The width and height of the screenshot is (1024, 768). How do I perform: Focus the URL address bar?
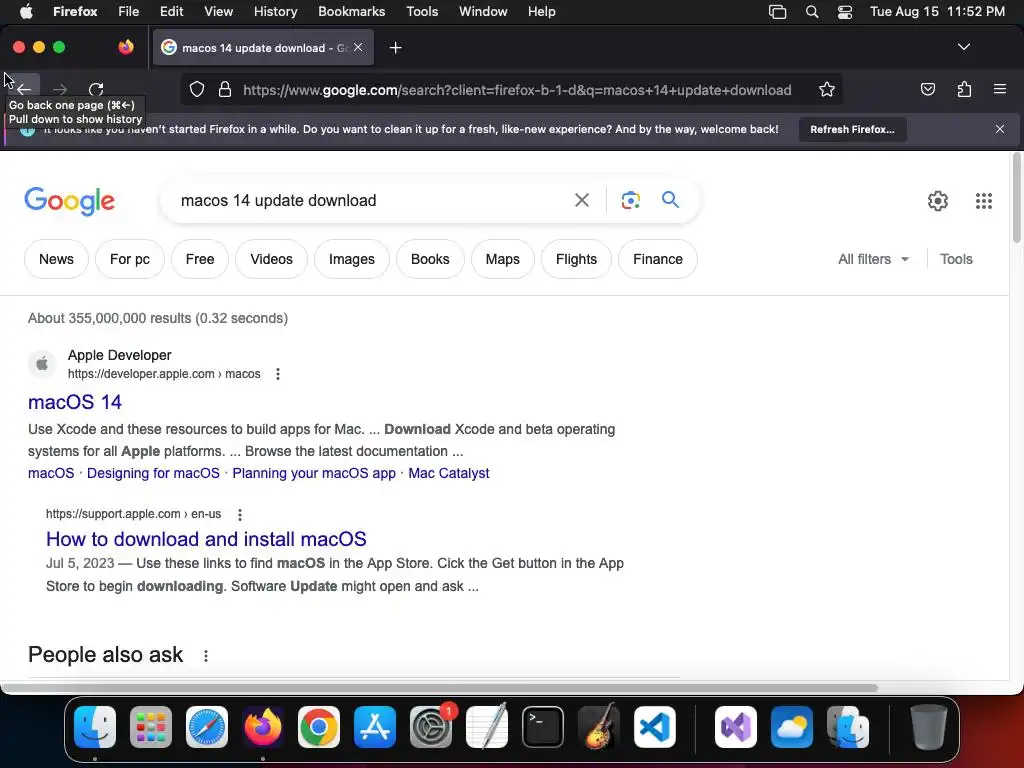tap(516, 90)
